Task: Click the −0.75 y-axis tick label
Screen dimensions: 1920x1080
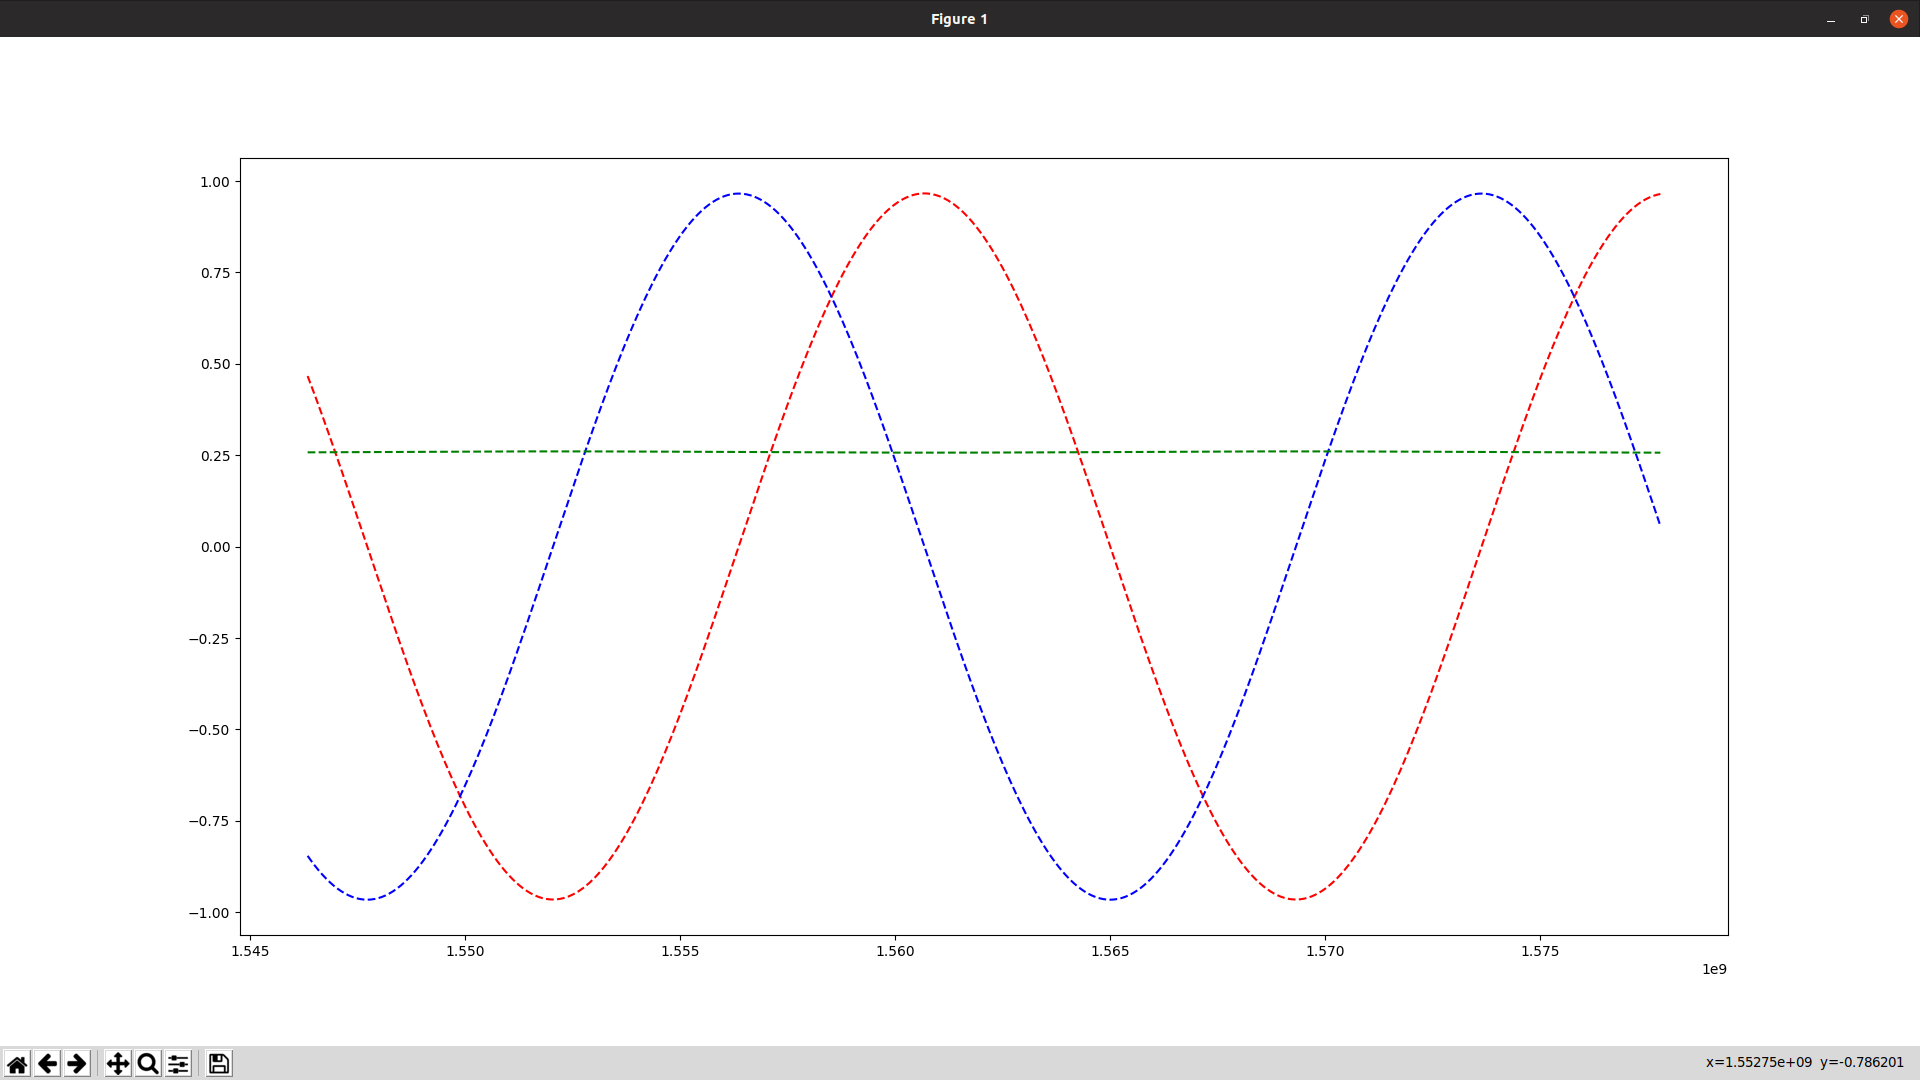Action: coord(209,821)
